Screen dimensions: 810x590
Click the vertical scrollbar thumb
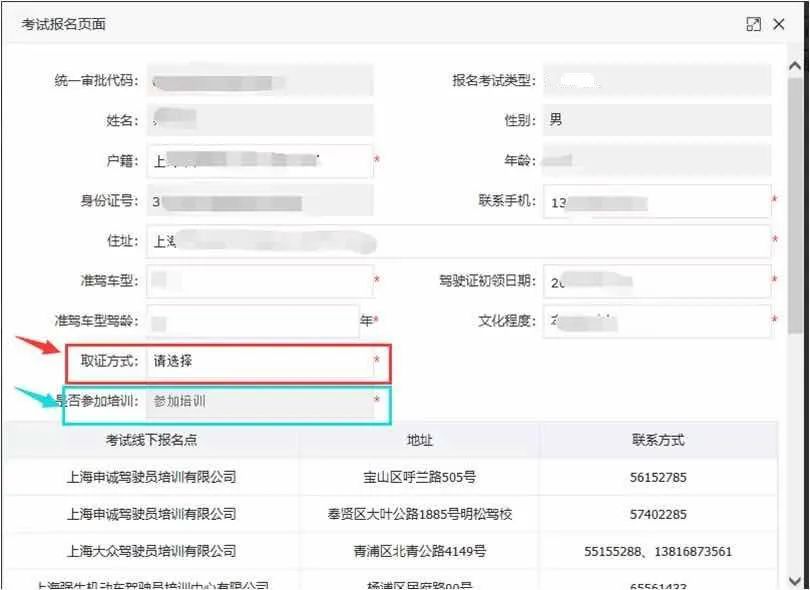[x=795, y=207]
